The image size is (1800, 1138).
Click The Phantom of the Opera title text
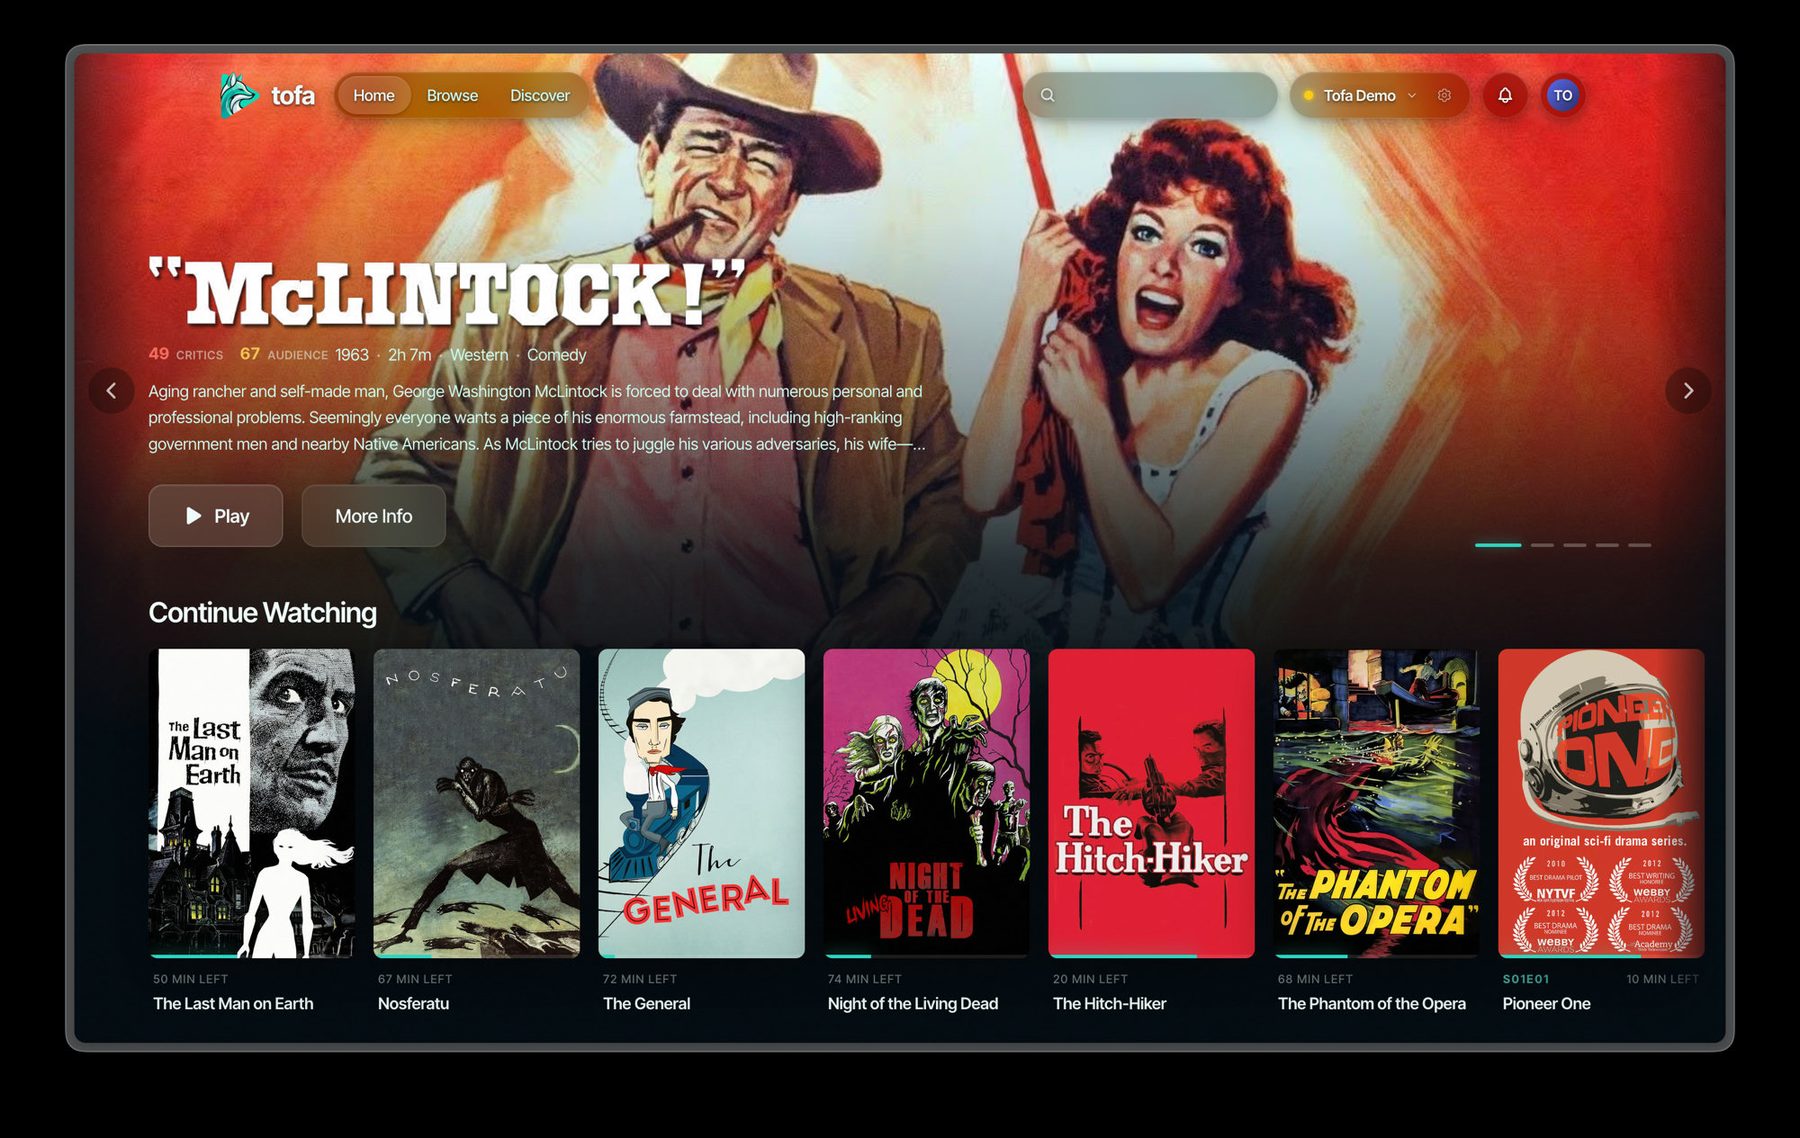pos(1372,1003)
